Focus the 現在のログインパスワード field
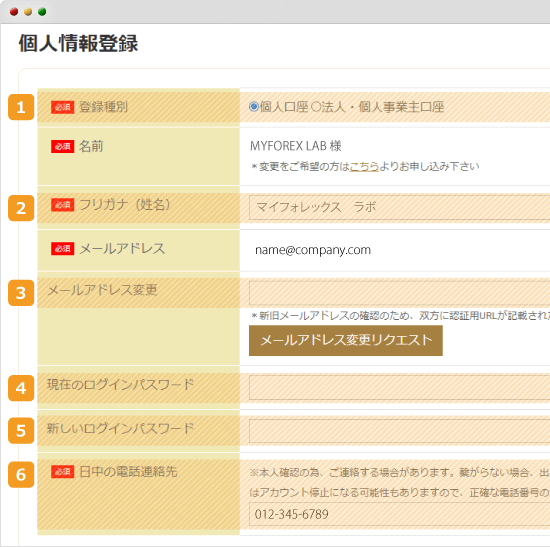The height and width of the screenshot is (547, 550). [399, 387]
